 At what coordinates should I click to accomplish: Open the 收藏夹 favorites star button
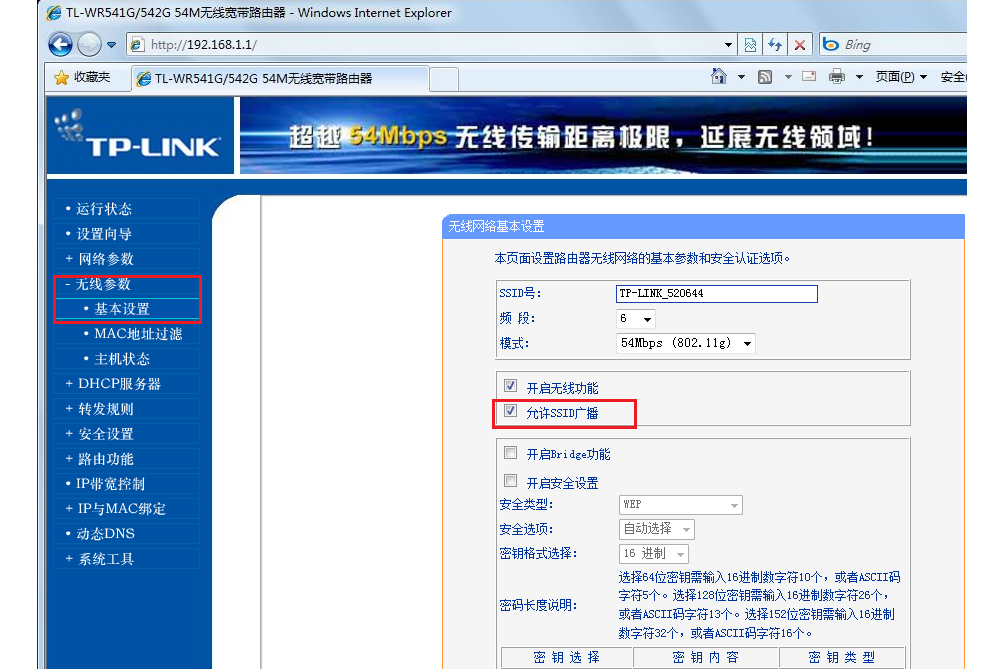[83, 77]
